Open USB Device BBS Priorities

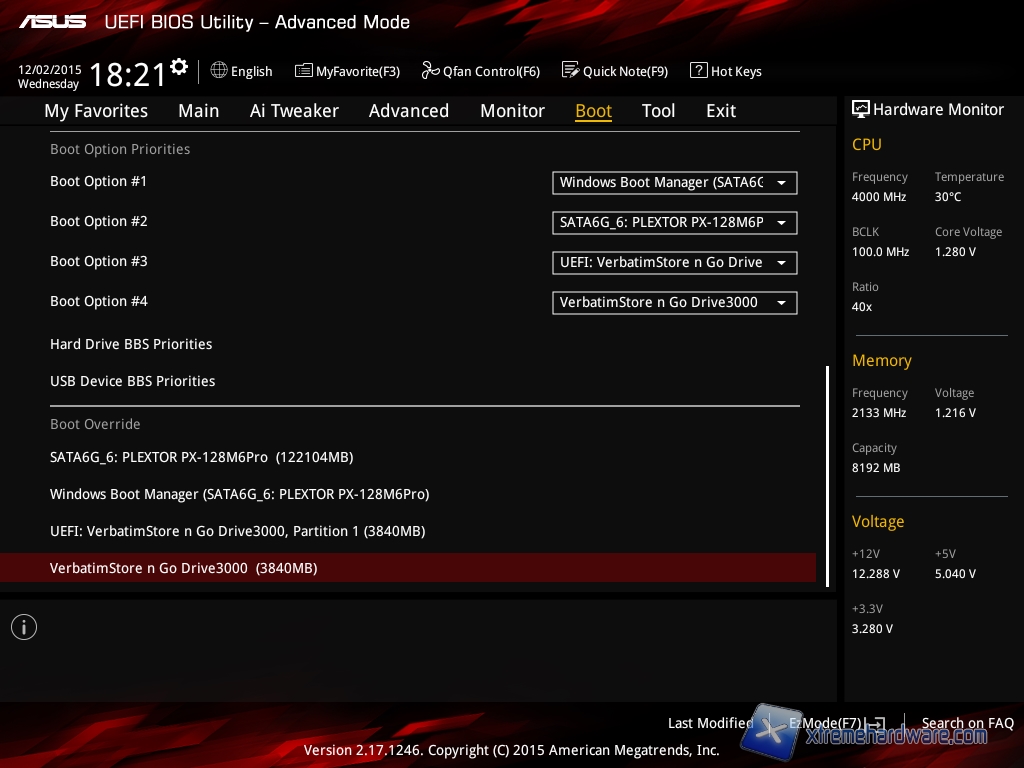pyautogui.click(x=133, y=381)
